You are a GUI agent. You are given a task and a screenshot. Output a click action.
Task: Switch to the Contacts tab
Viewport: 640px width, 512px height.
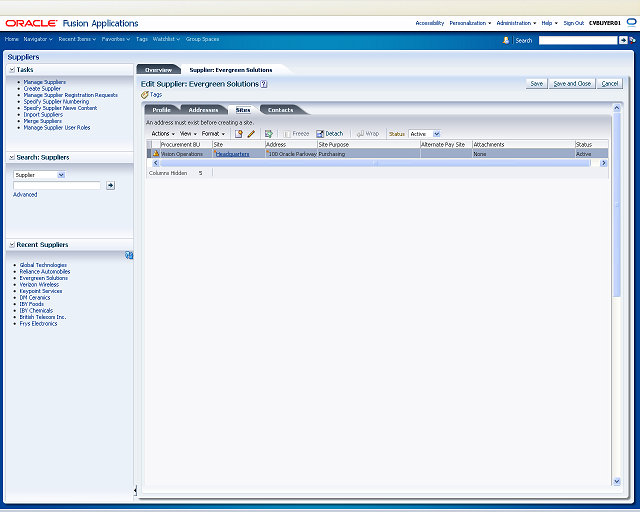click(280, 110)
